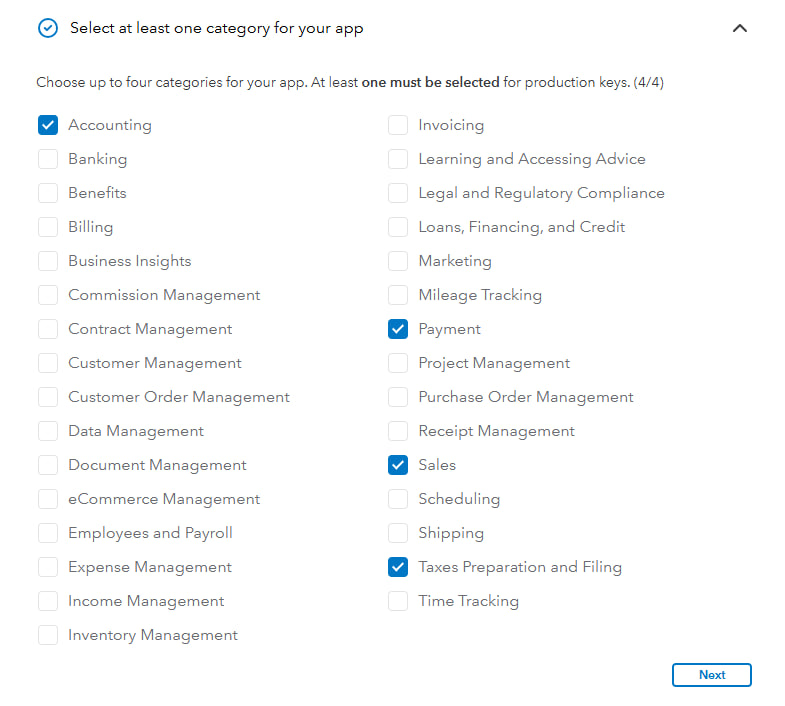Click the circled checkmark step icon
This screenshot has height=706, width=785.
(48, 28)
